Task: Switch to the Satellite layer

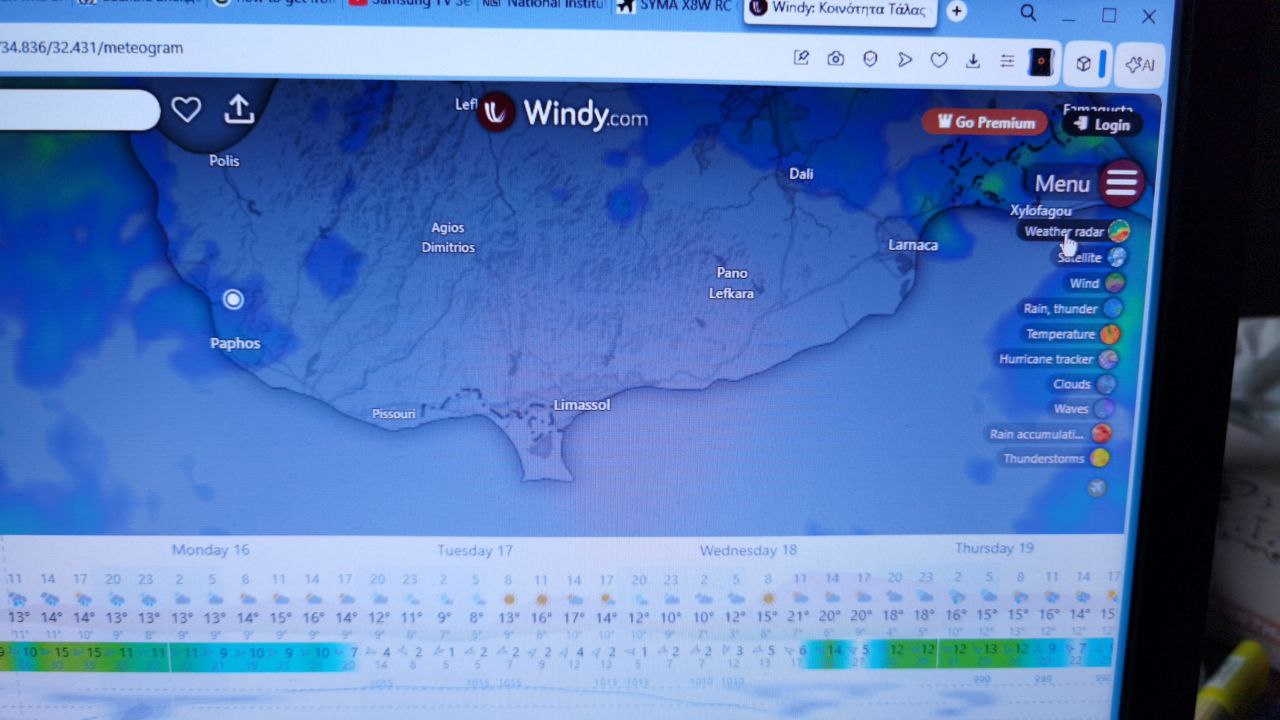Action: point(1116,258)
